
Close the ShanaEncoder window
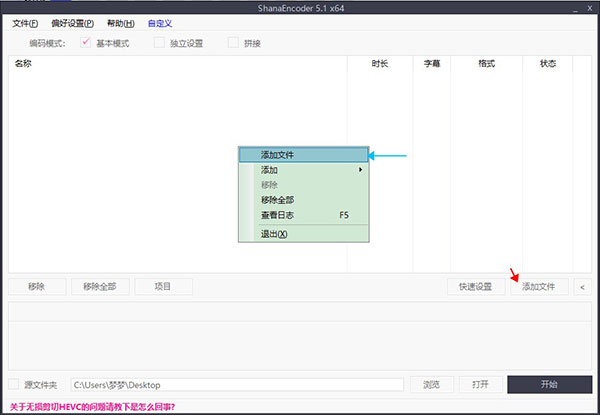(590, 8)
